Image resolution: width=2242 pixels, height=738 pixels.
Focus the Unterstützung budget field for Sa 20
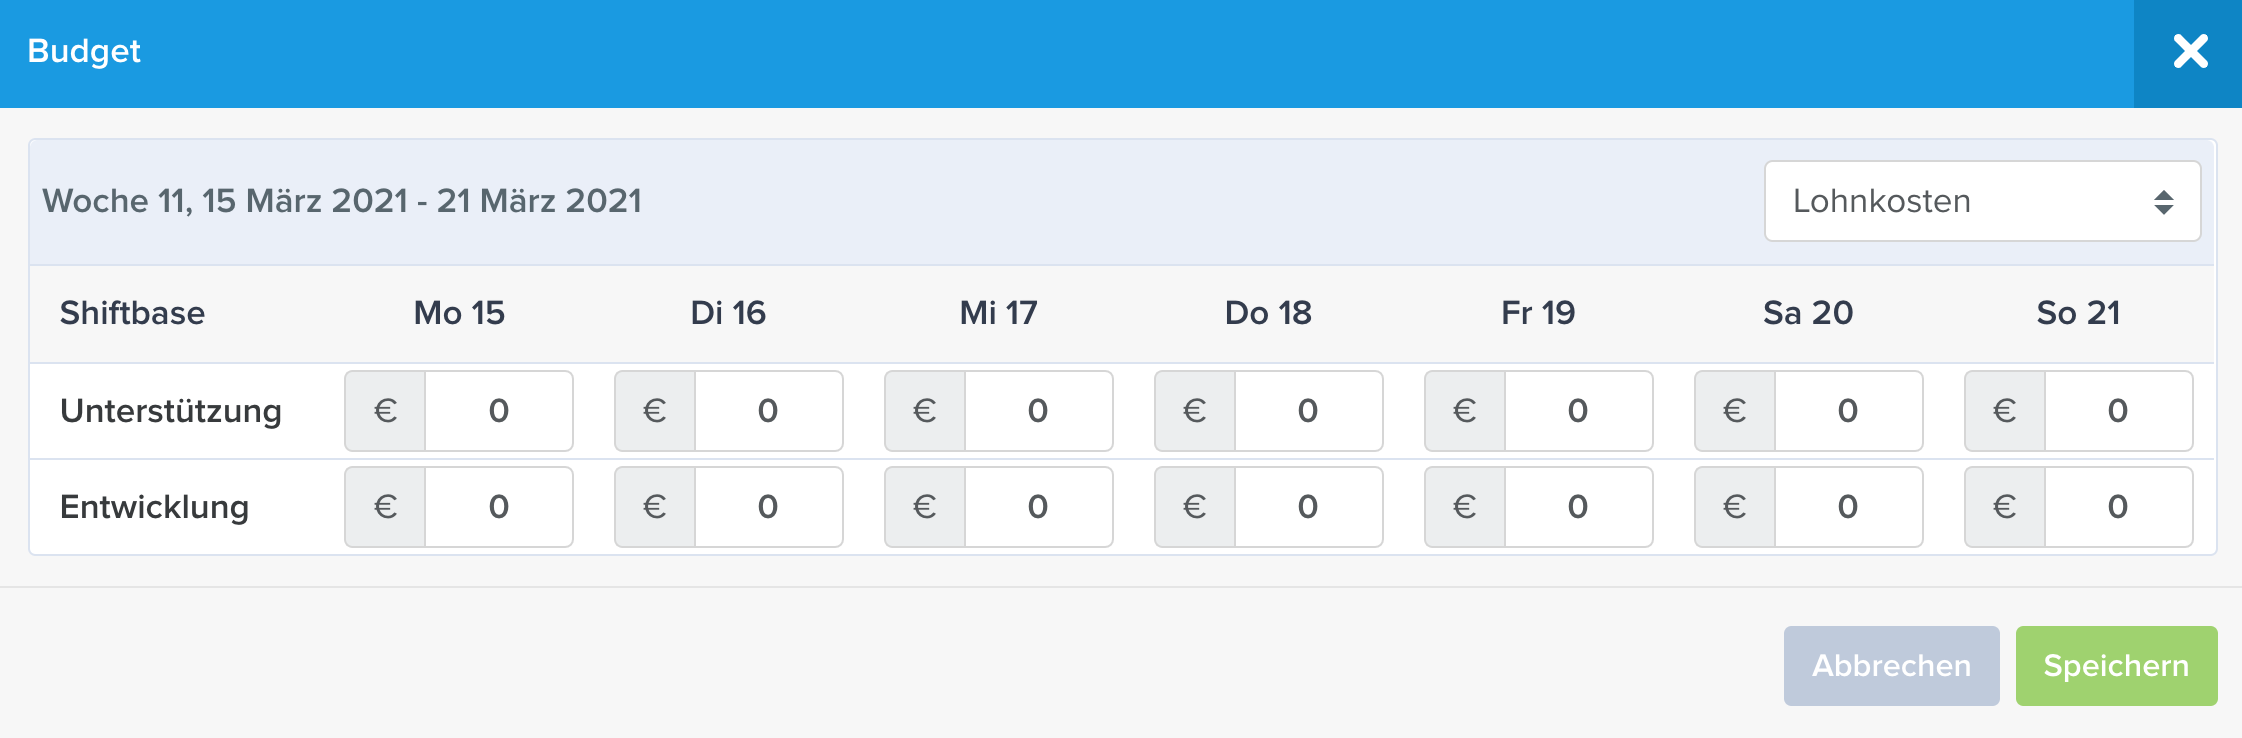tap(1849, 411)
